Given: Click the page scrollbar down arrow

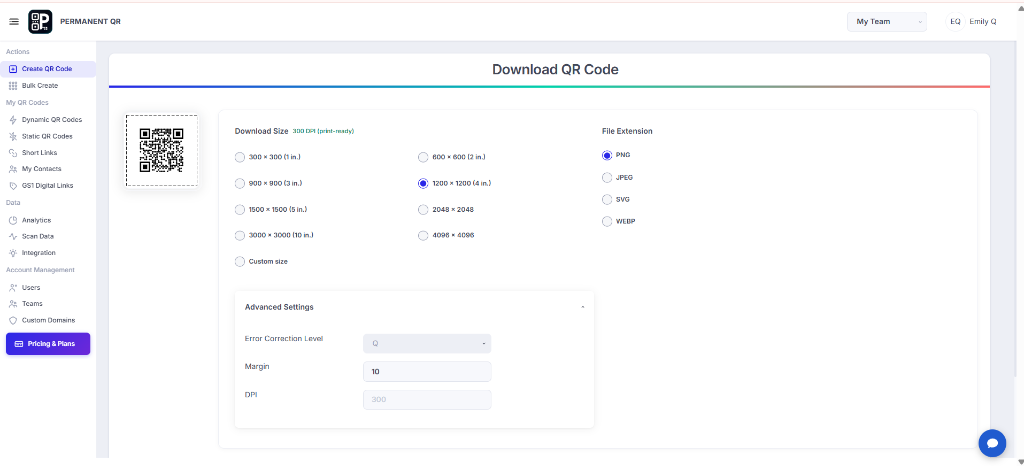Looking at the screenshot, I should click(1019, 461).
